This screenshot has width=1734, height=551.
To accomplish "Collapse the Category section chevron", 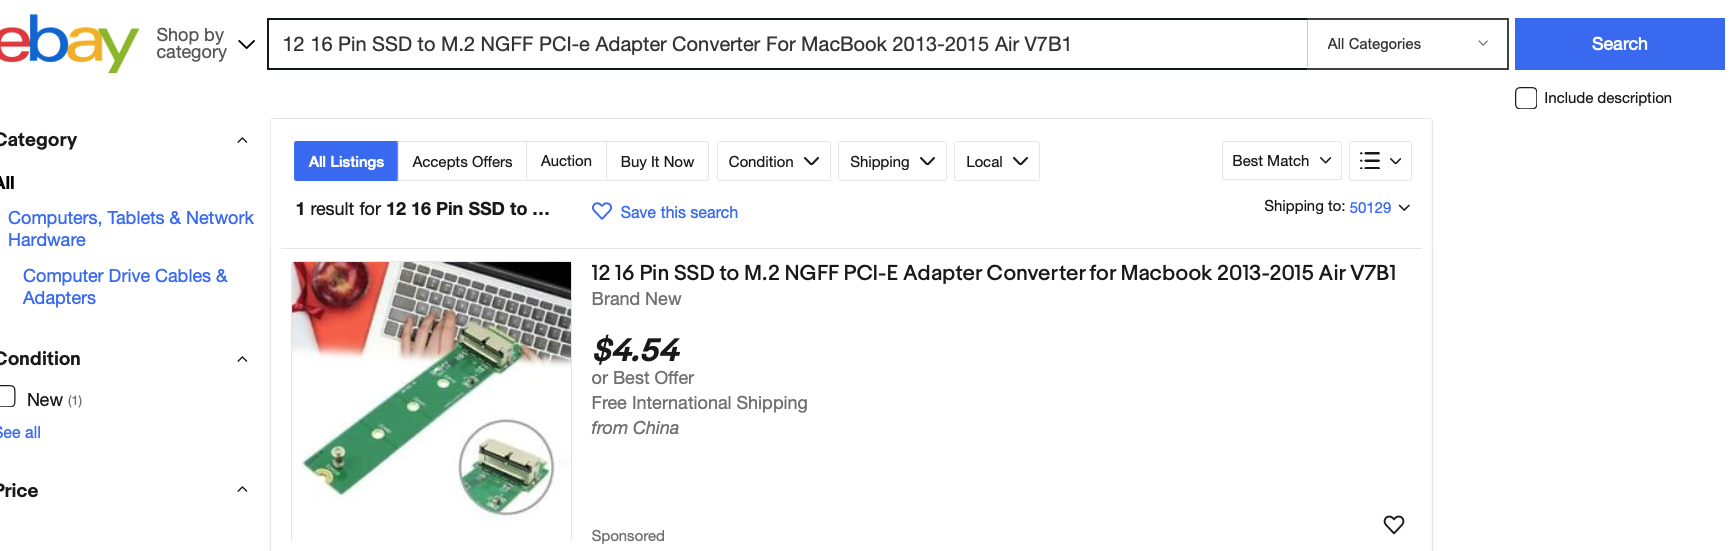I will tap(242, 140).
